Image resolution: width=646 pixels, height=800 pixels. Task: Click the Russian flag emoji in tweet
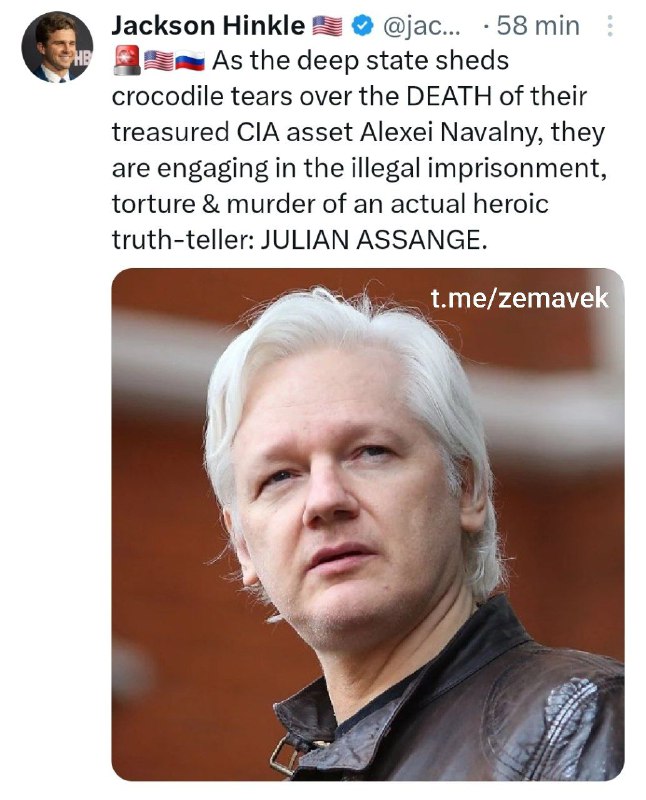190,61
